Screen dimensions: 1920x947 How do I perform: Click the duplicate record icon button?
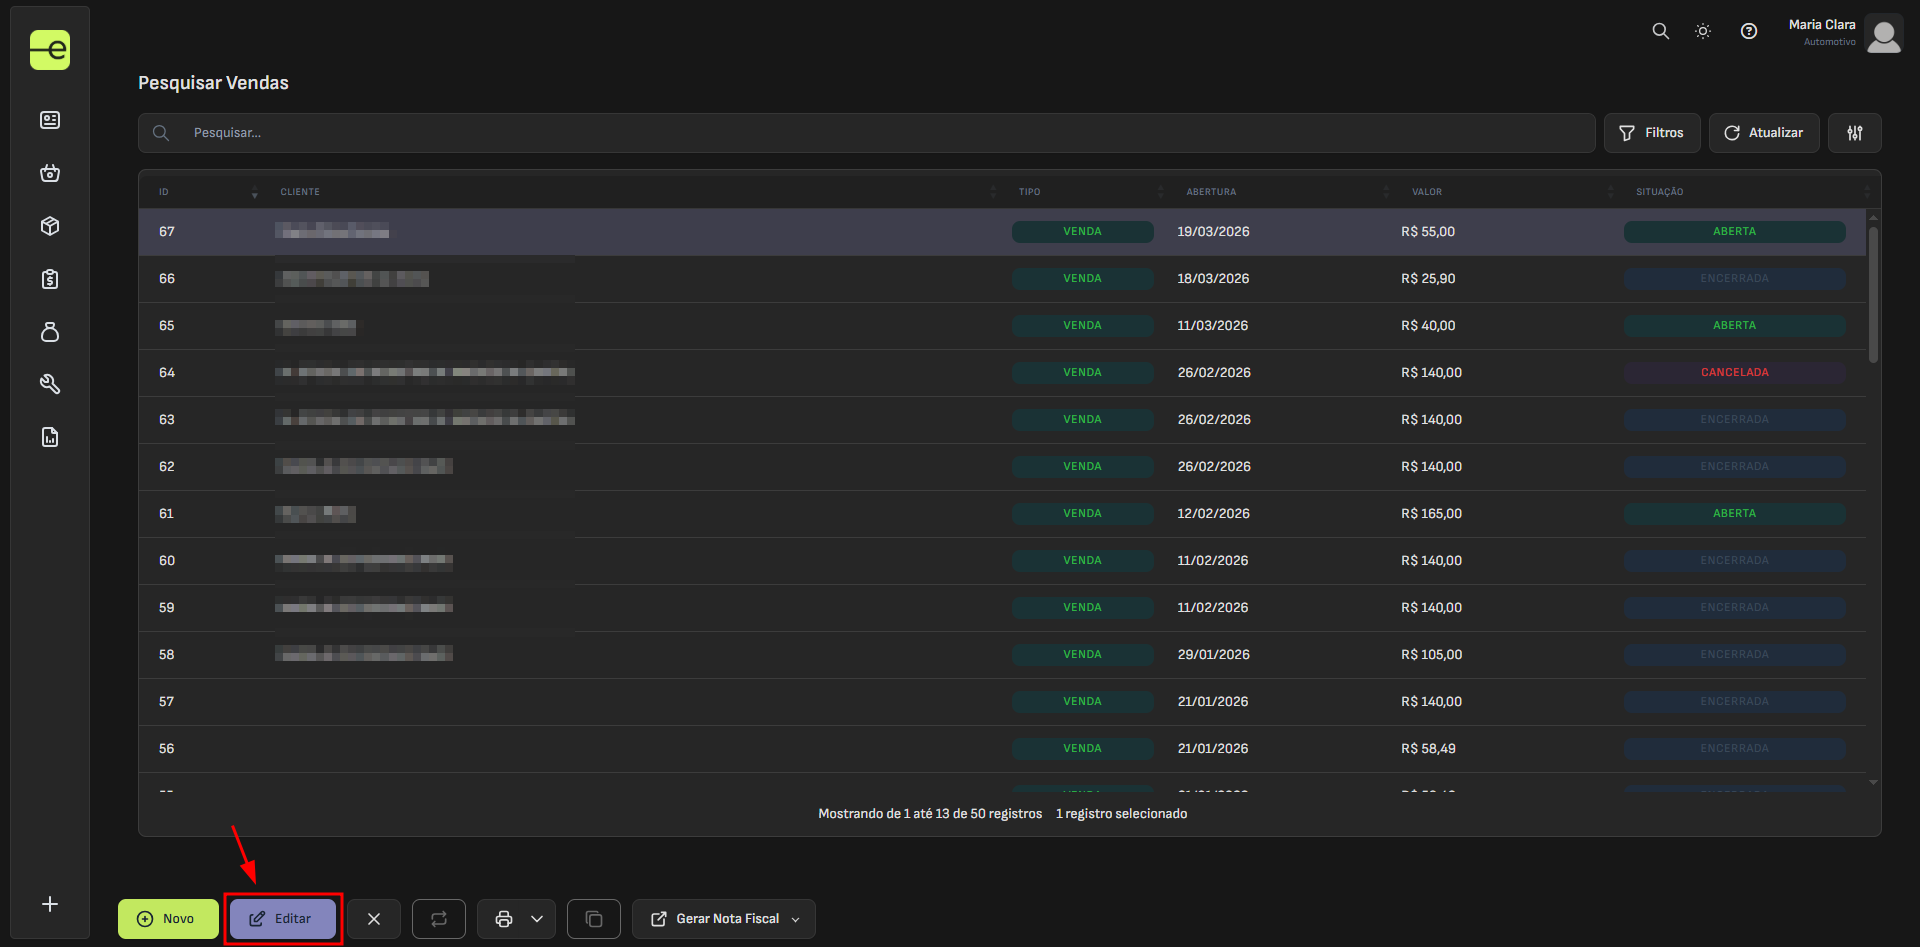pos(593,919)
